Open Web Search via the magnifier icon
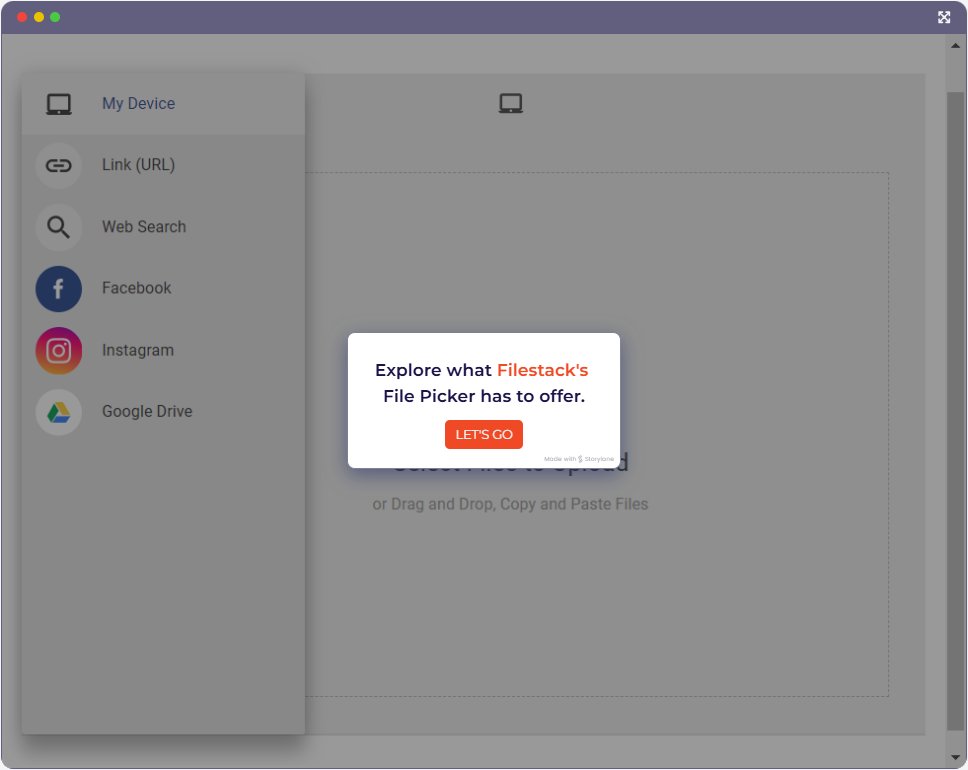Screen dimensions: 968x770 coord(58,227)
